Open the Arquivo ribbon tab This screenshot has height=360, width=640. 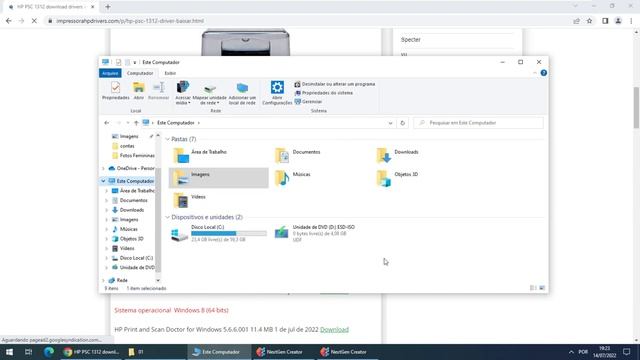click(x=110, y=73)
